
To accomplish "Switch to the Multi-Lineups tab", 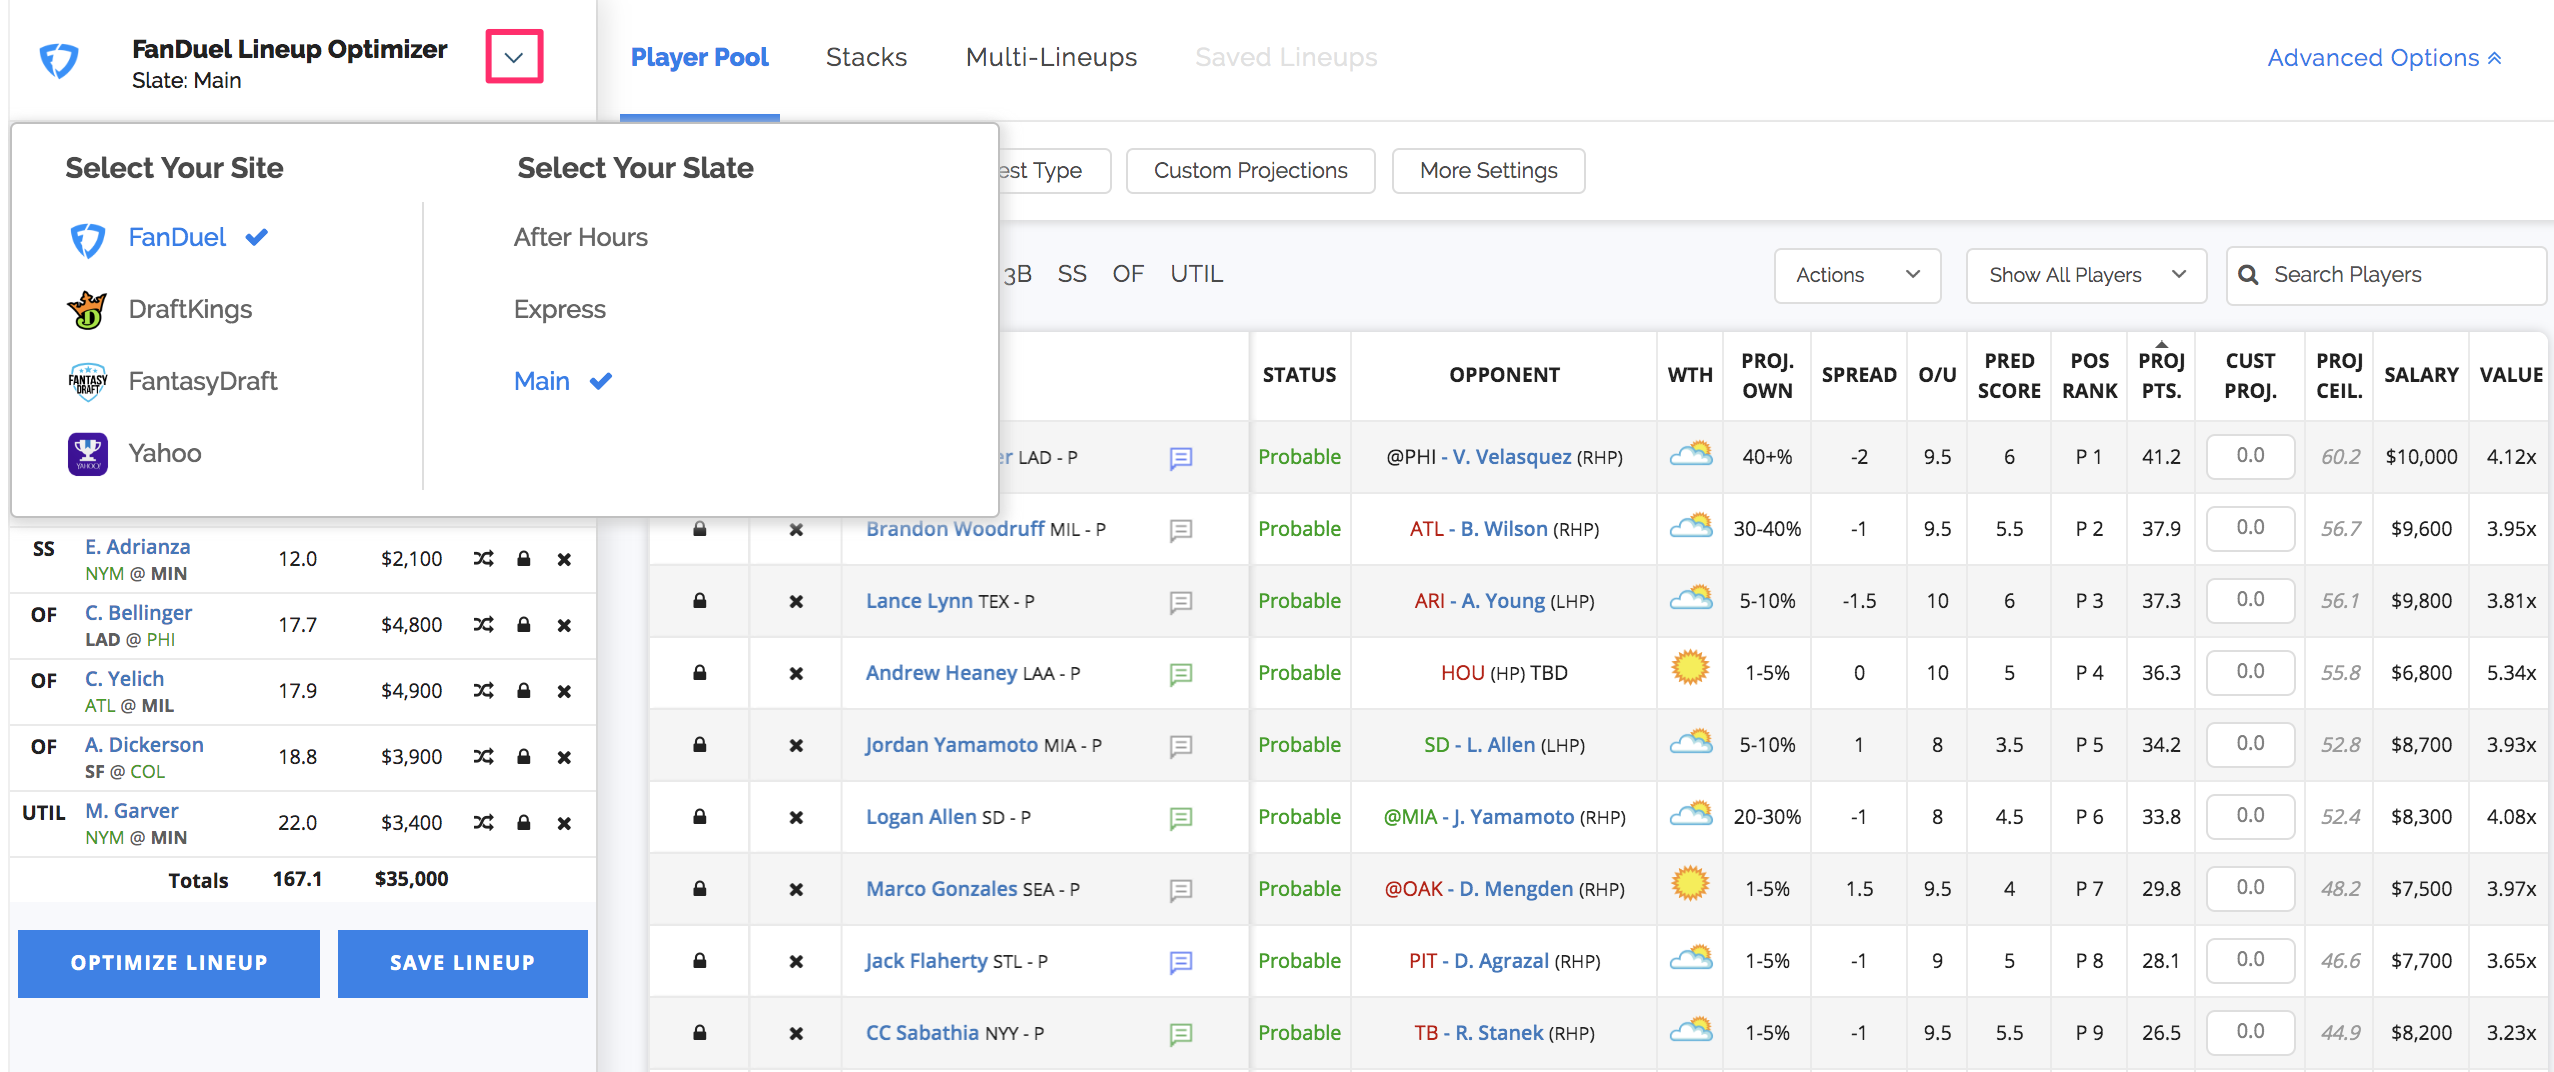I will click(x=1051, y=57).
